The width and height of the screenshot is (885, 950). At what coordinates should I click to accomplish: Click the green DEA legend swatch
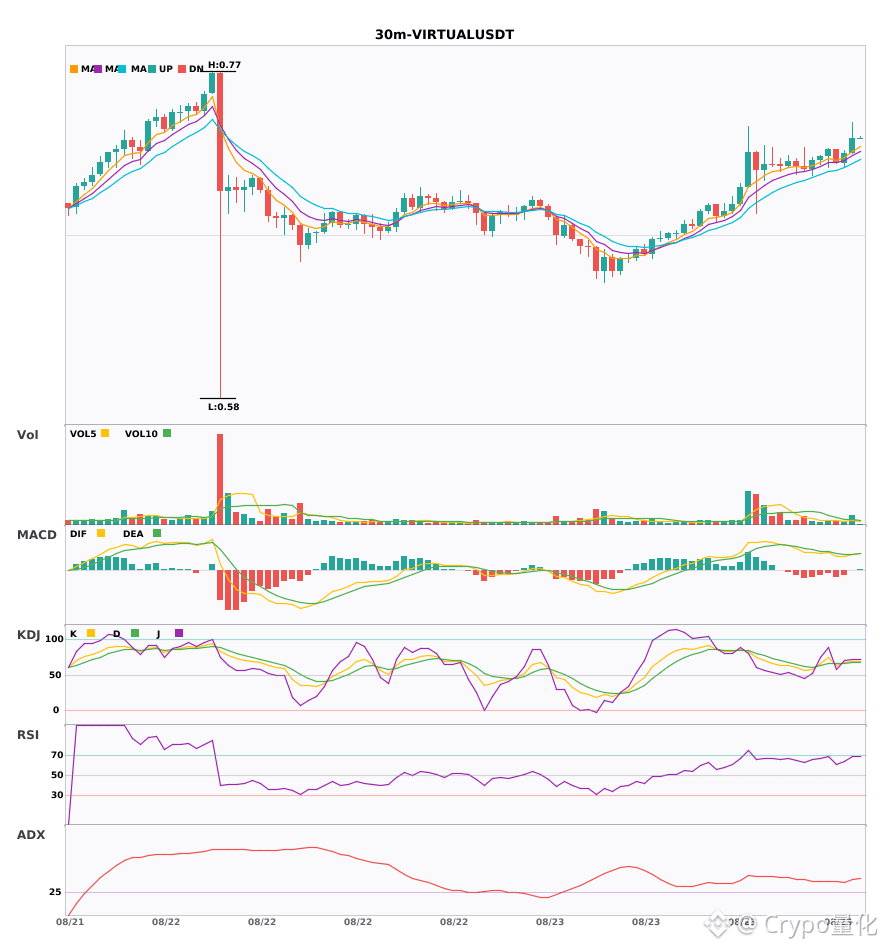(x=157, y=533)
